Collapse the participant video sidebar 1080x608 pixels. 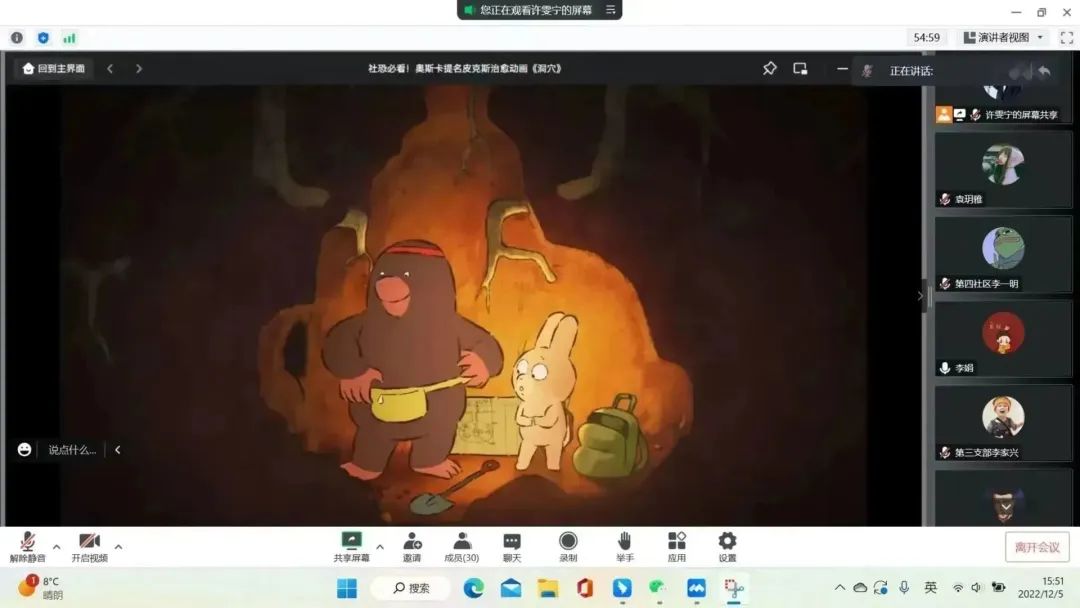coord(921,296)
